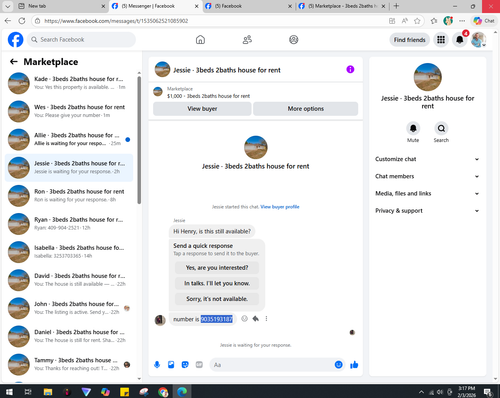
Task: Open the Wes conversation
Action: tap(69, 111)
